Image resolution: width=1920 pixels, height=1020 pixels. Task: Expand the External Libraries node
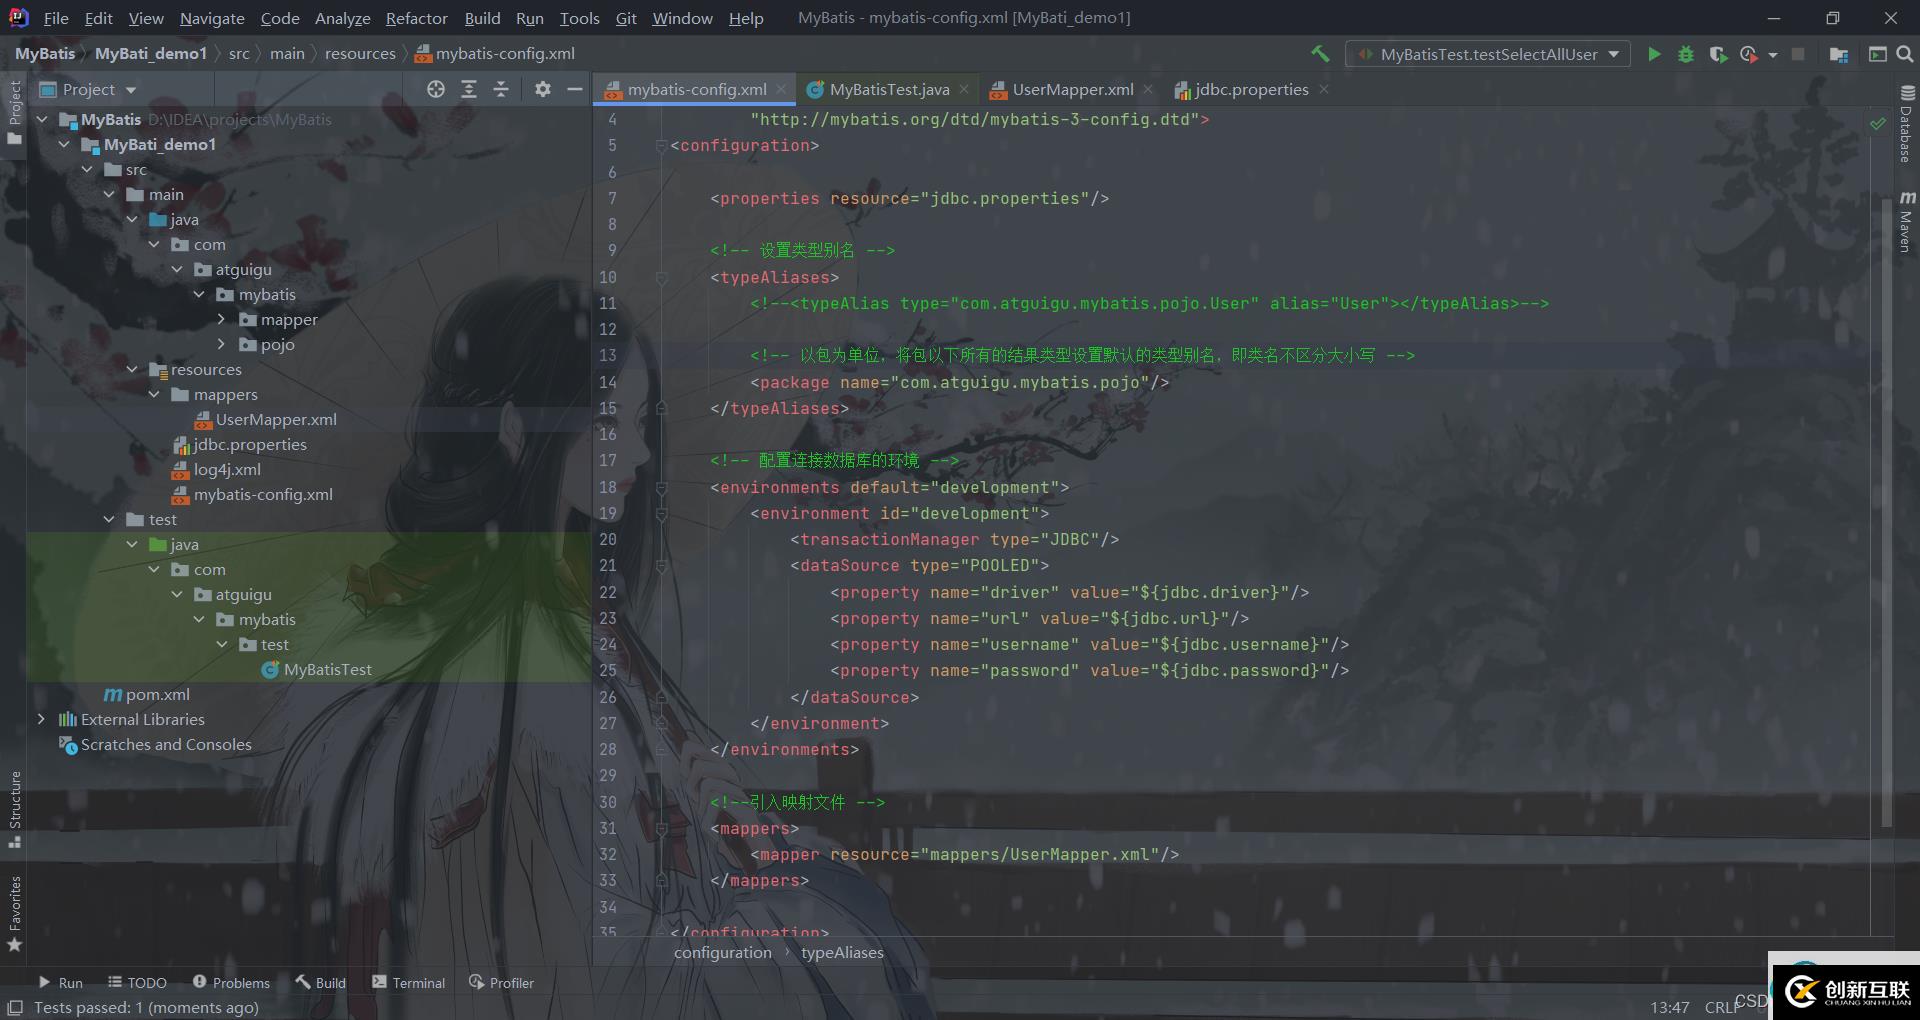coord(41,719)
